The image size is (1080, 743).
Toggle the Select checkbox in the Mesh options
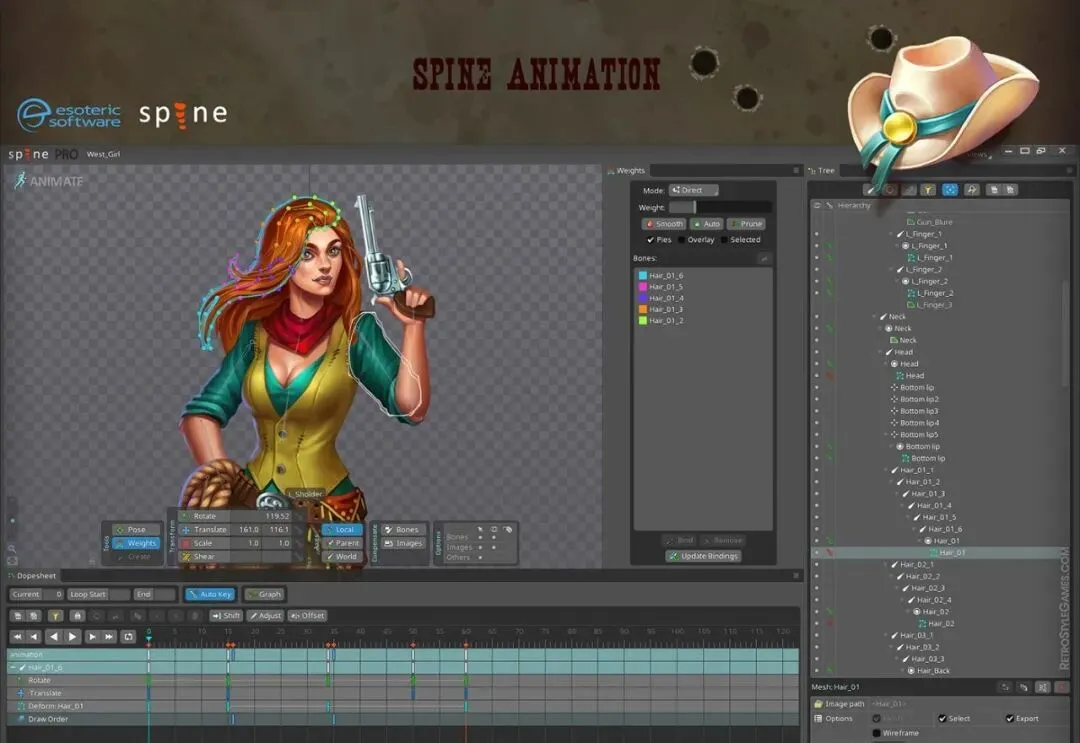[942, 718]
